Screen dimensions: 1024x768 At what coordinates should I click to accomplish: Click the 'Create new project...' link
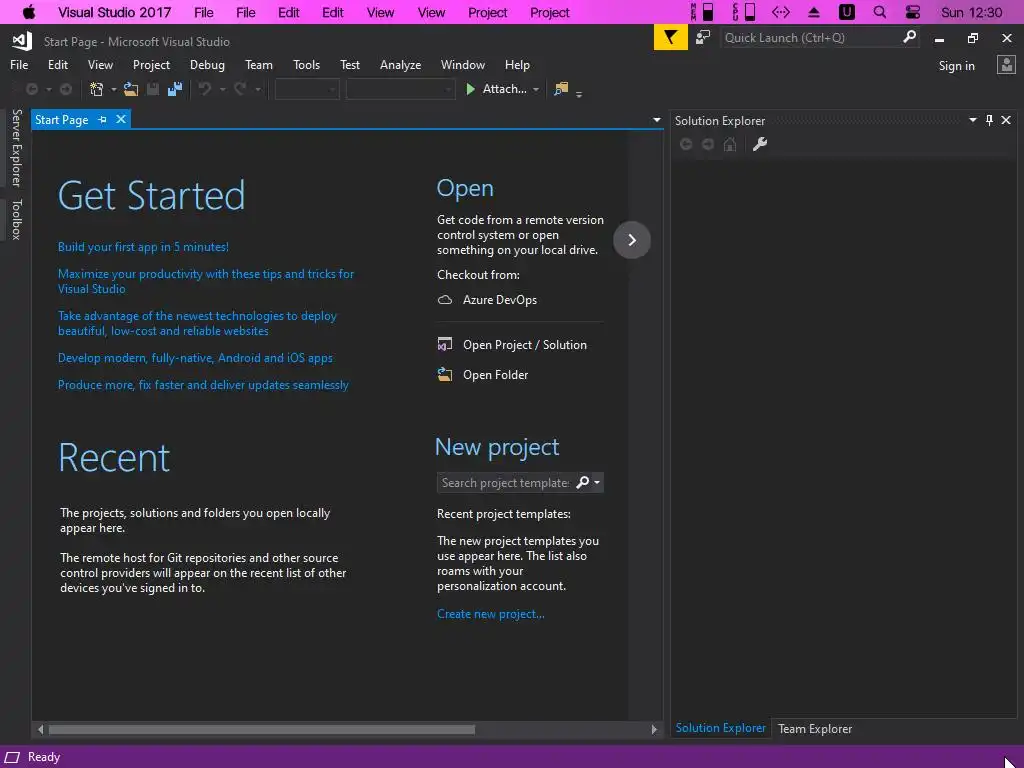(490, 614)
